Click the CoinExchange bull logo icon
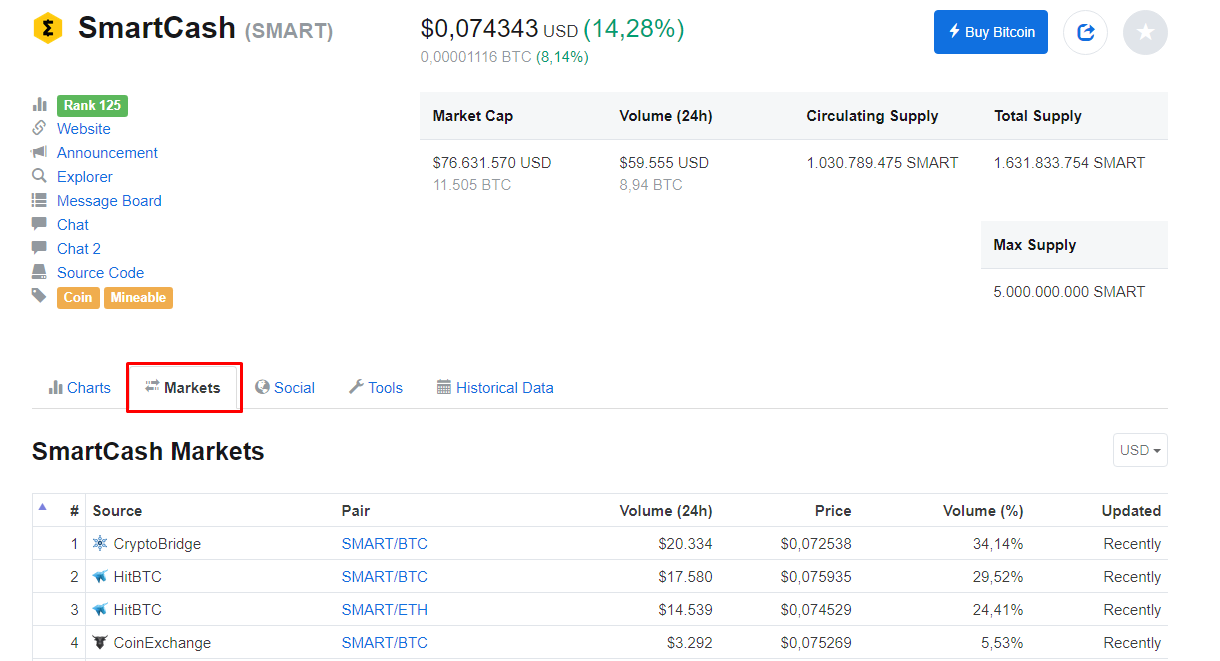This screenshot has width=1220, height=661. [x=100, y=643]
